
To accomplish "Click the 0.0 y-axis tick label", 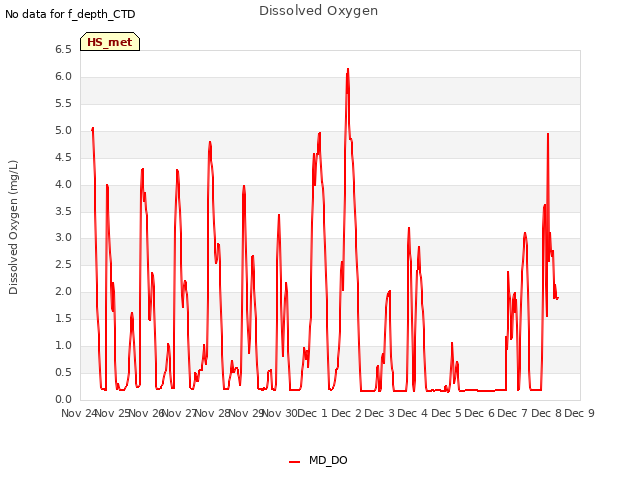I will [63, 399].
